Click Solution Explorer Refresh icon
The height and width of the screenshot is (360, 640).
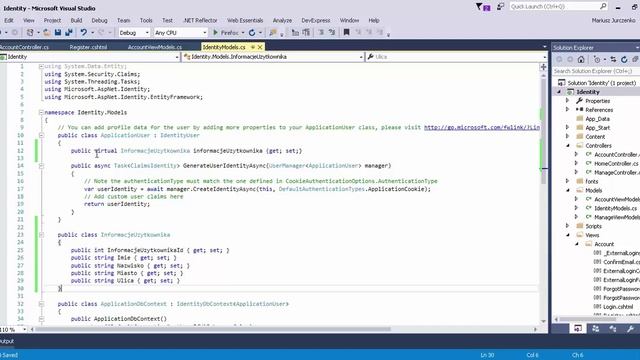pos(624,60)
